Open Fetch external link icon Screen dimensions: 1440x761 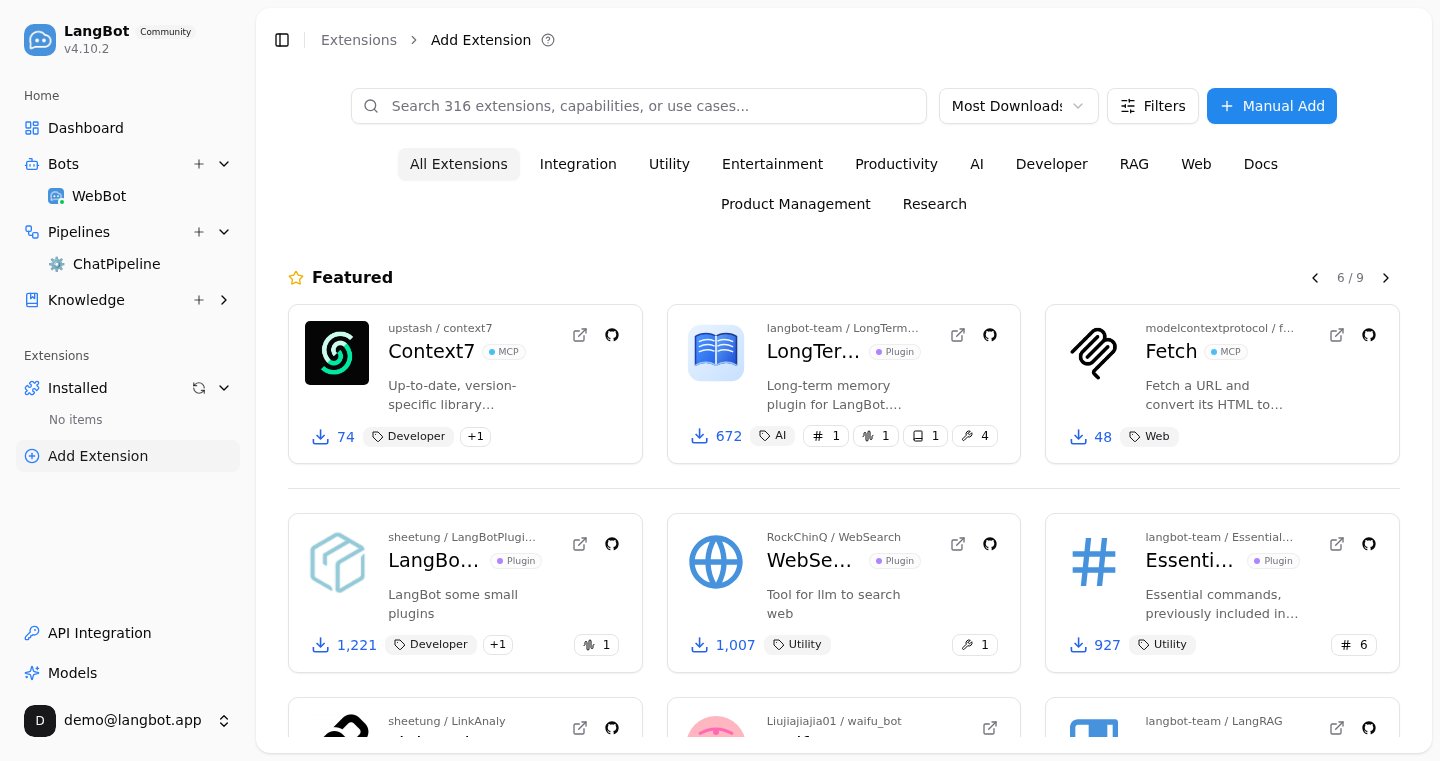pyautogui.click(x=1336, y=335)
